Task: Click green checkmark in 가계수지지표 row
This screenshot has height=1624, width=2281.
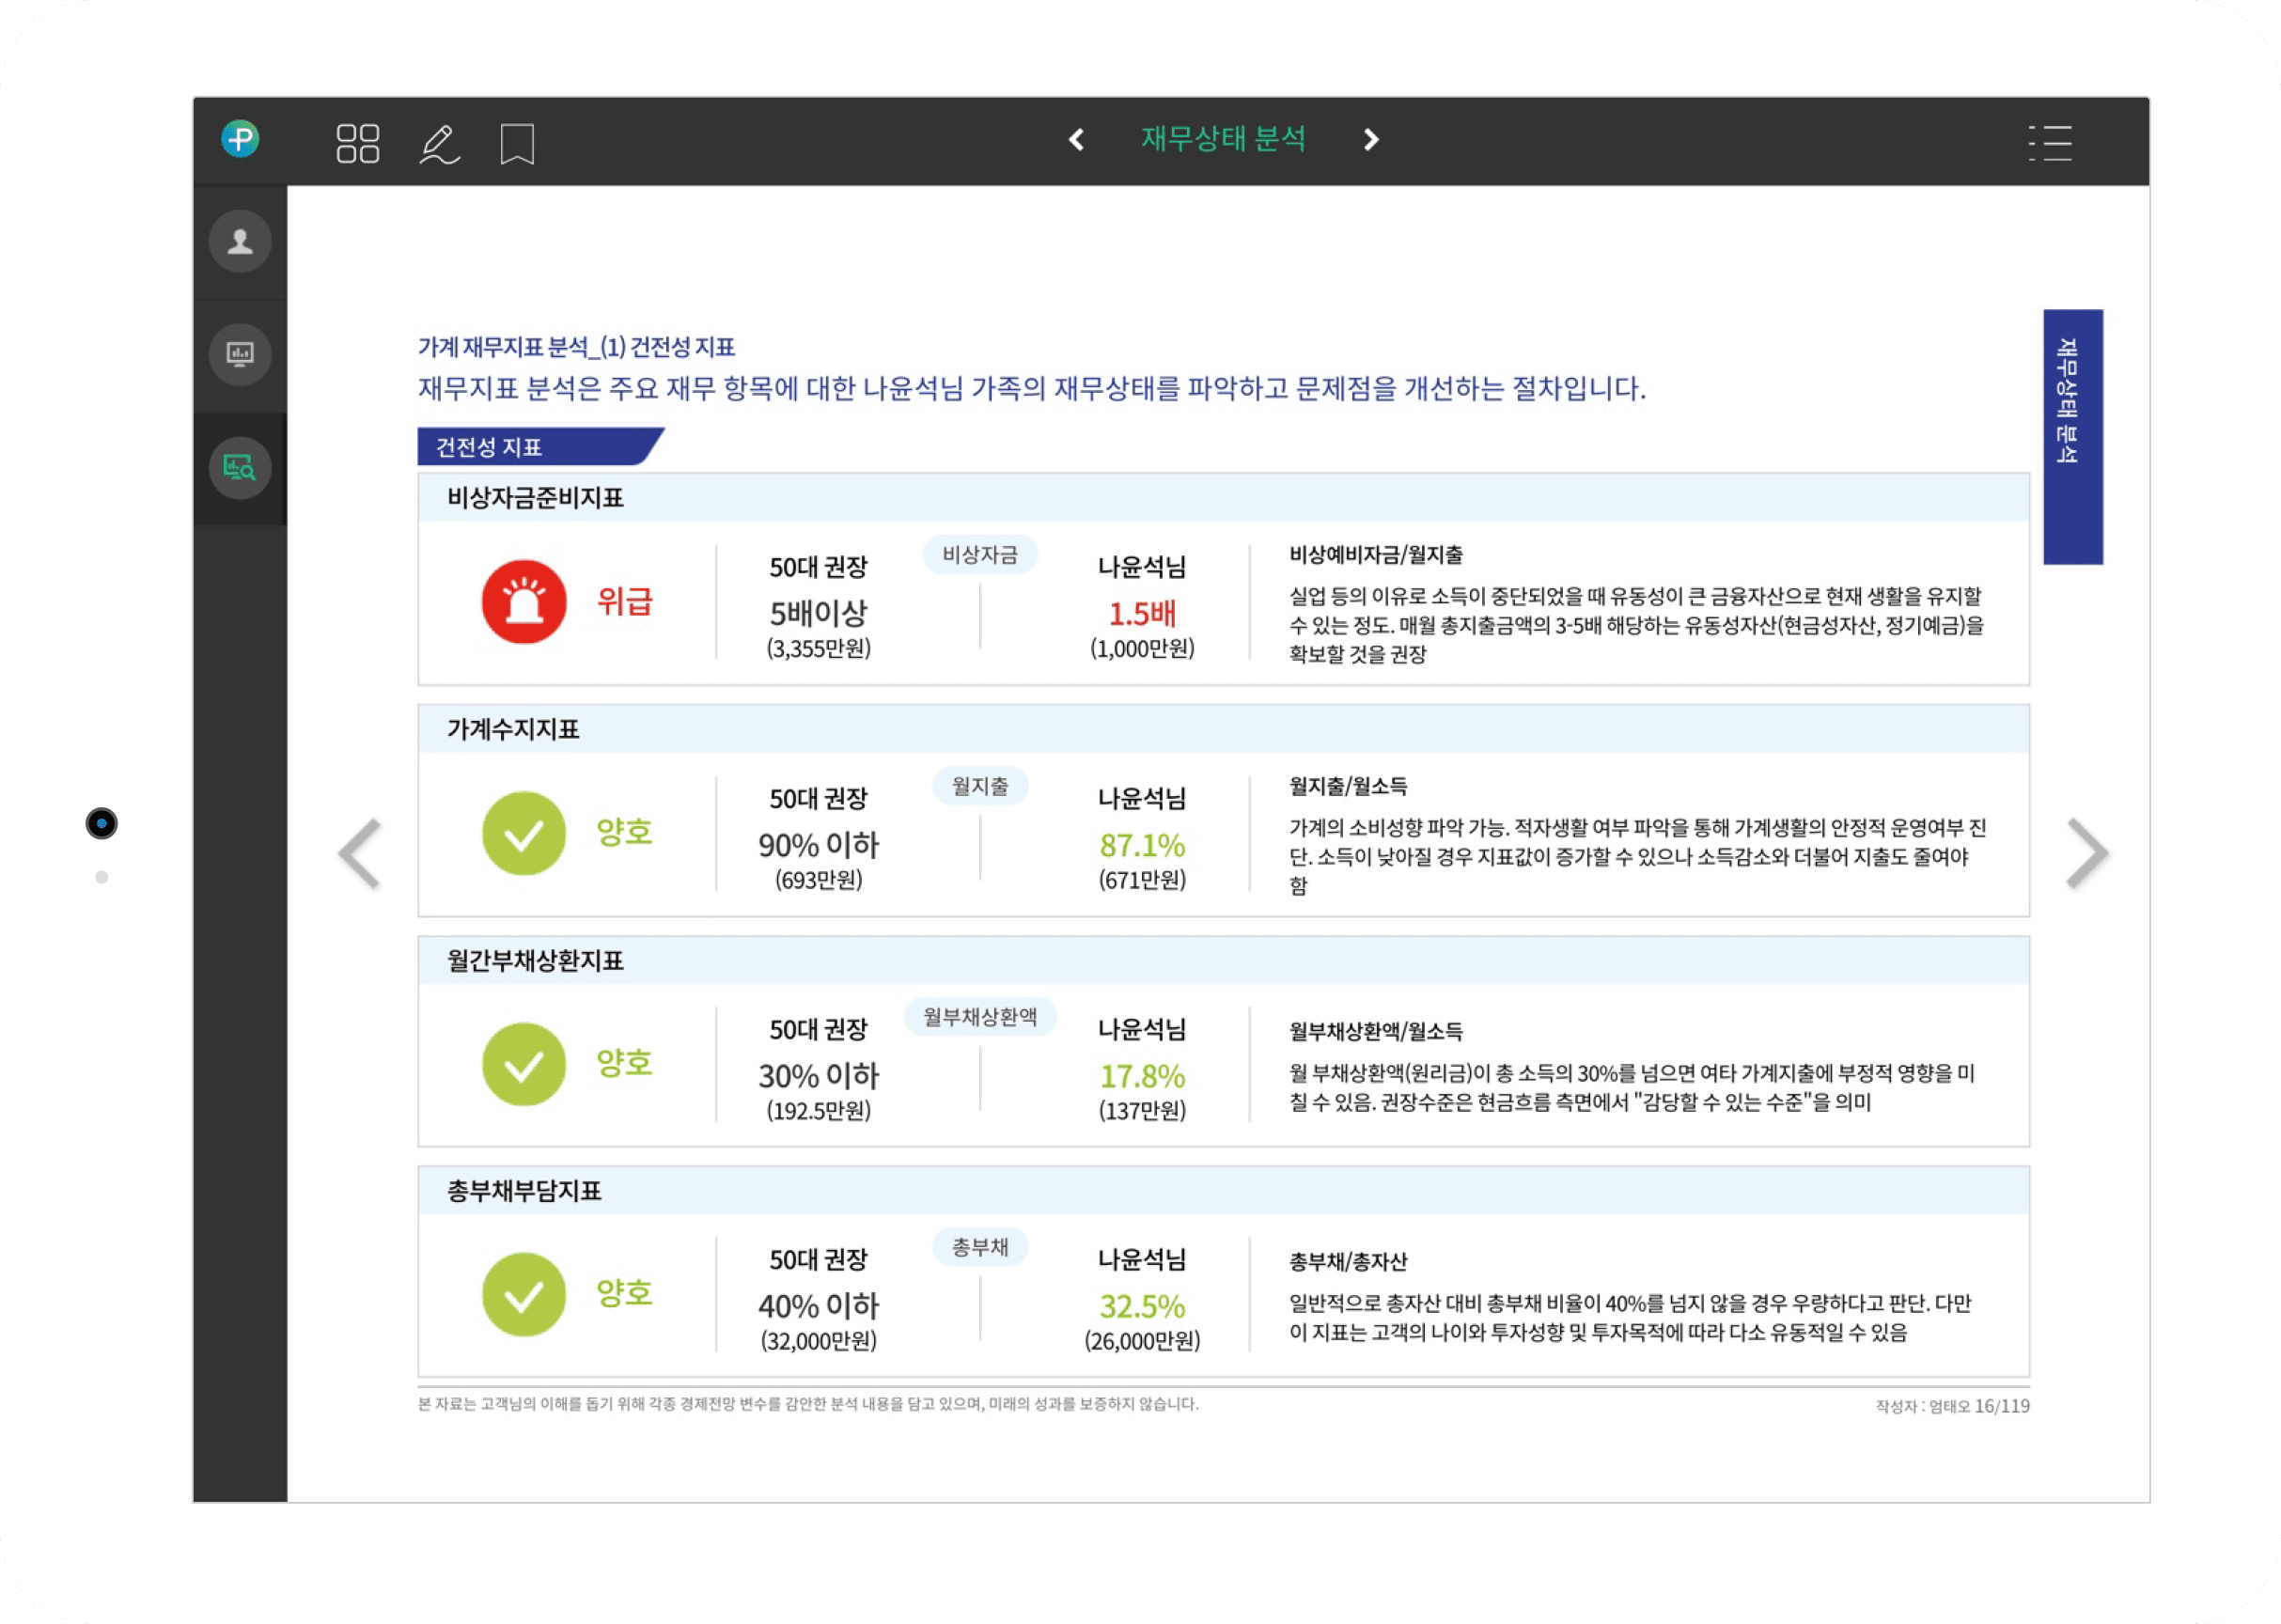Action: (x=524, y=833)
